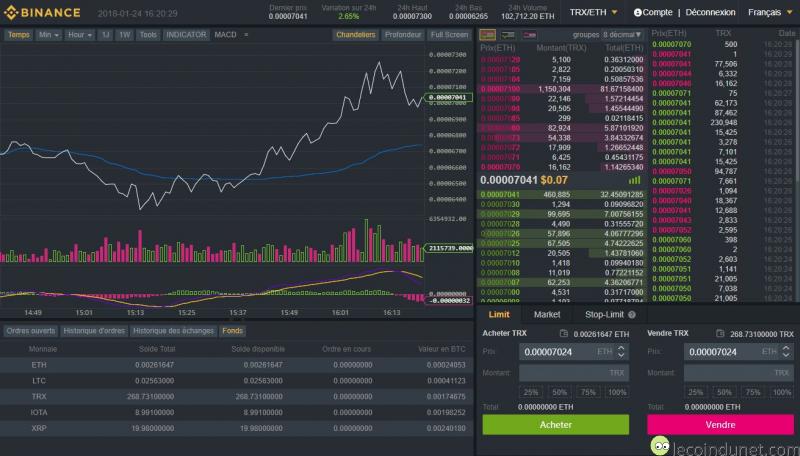Open the INDICATOR options

(186, 35)
